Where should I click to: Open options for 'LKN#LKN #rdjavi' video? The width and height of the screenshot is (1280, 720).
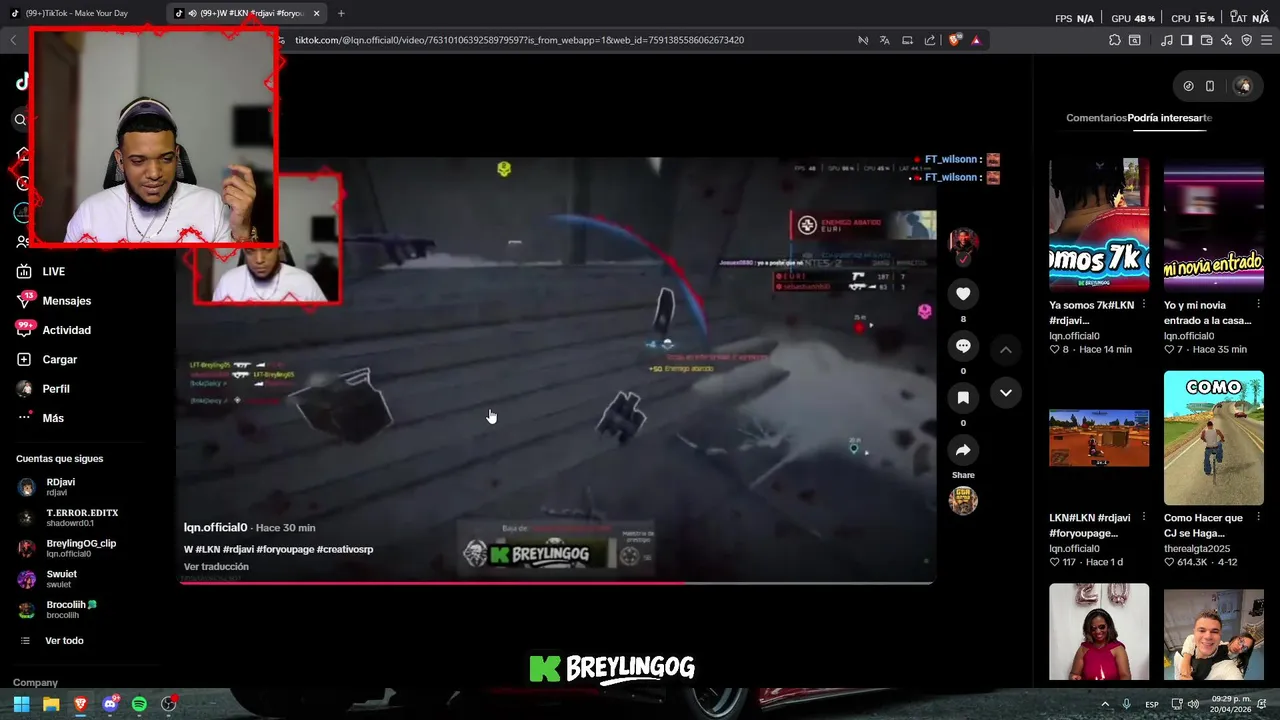tap(1142, 519)
